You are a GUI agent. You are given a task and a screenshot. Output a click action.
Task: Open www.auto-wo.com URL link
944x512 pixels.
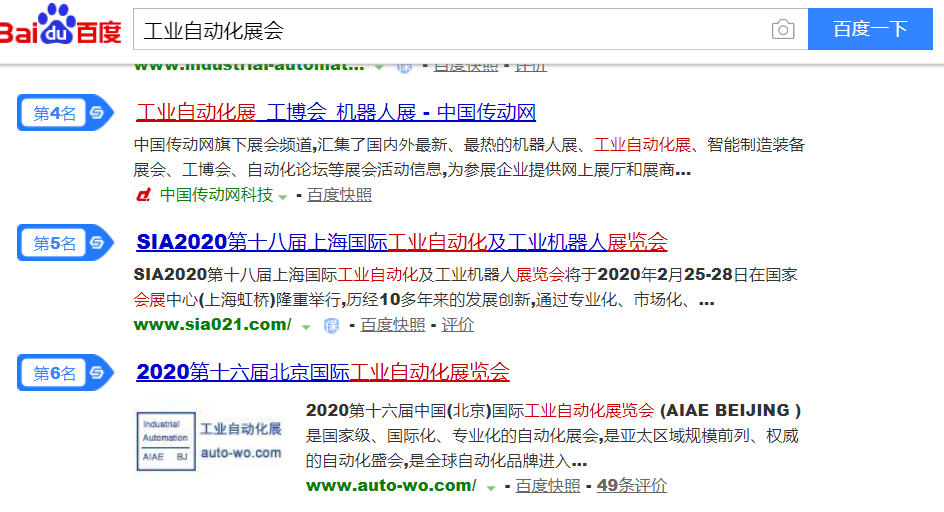point(391,485)
